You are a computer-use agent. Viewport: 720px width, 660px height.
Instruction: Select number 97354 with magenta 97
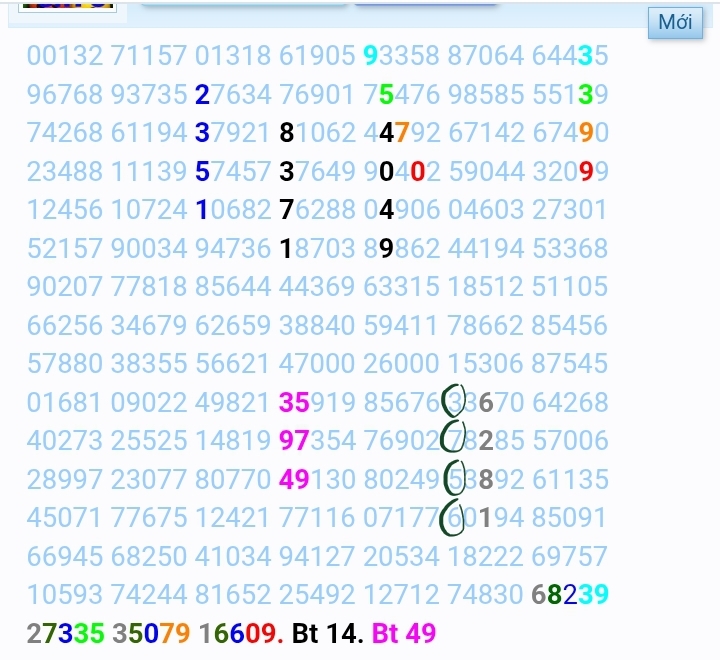click(317, 440)
